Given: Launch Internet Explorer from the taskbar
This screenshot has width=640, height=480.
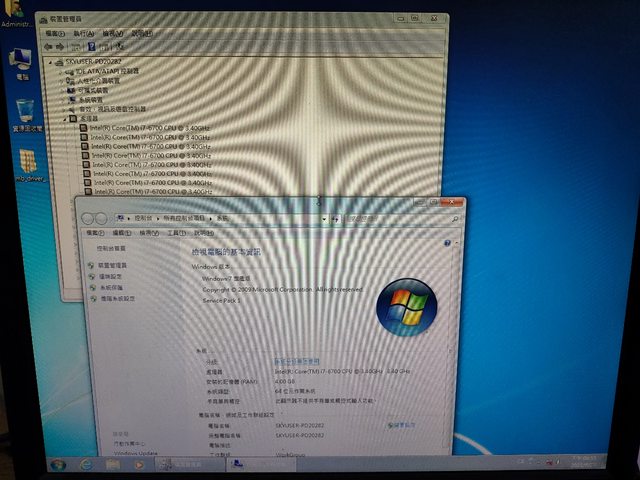Looking at the screenshot, I should point(86,464).
